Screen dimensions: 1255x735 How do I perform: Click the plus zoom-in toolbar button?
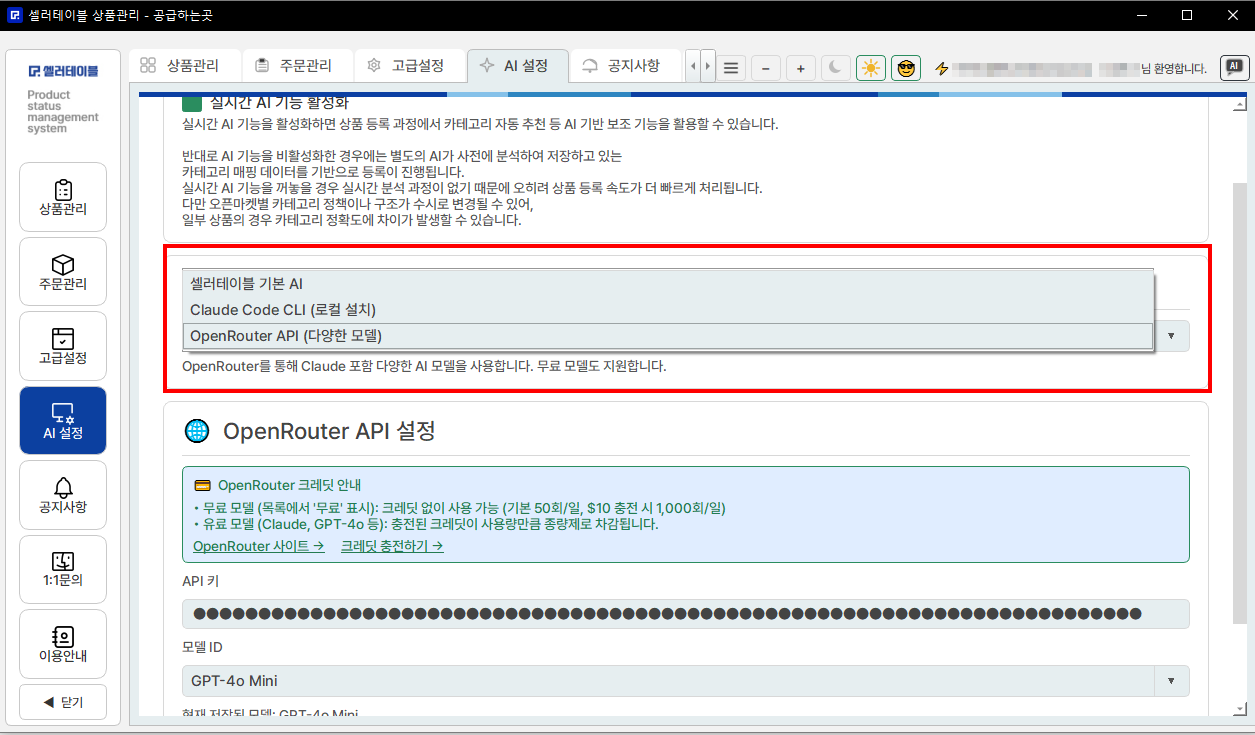pos(801,68)
